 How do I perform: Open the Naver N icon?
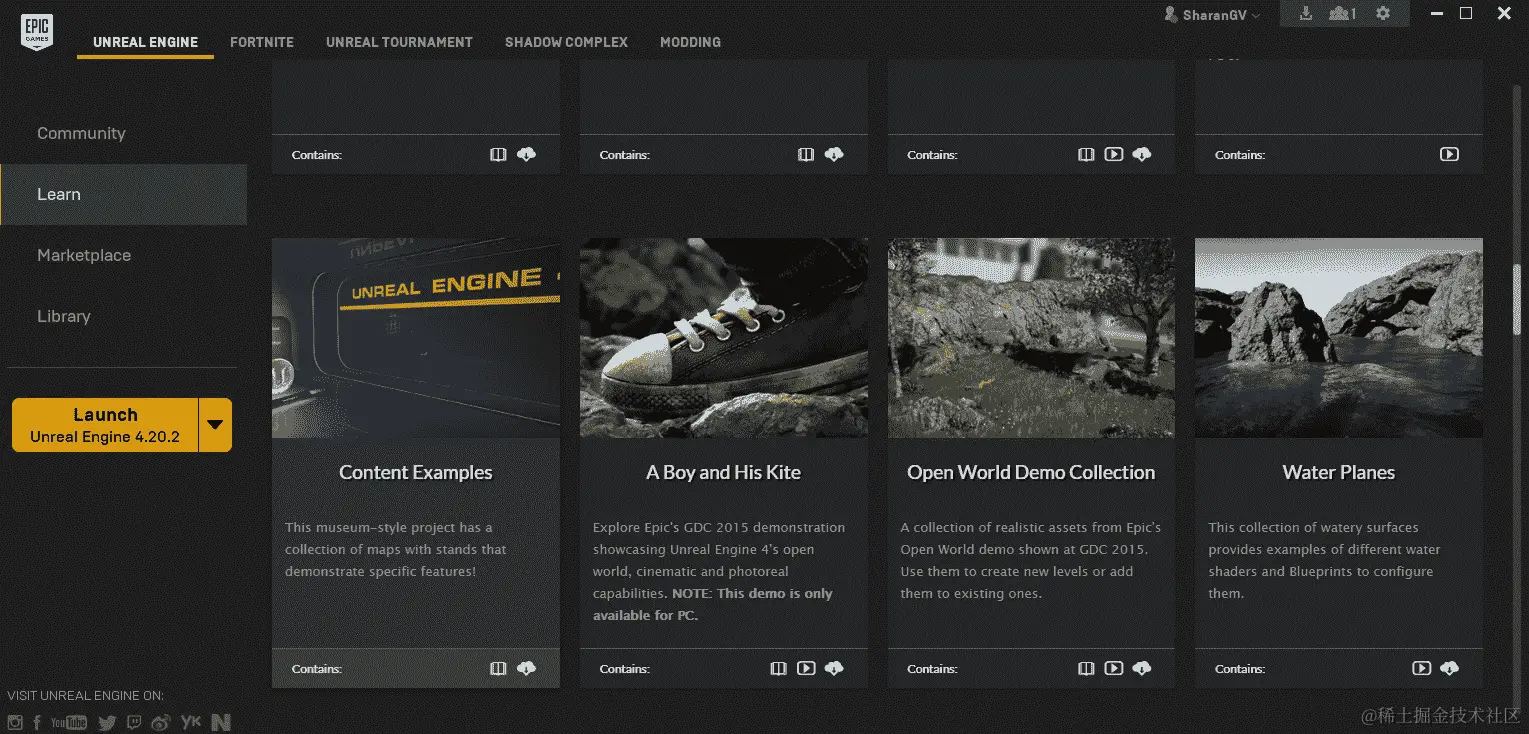click(221, 722)
